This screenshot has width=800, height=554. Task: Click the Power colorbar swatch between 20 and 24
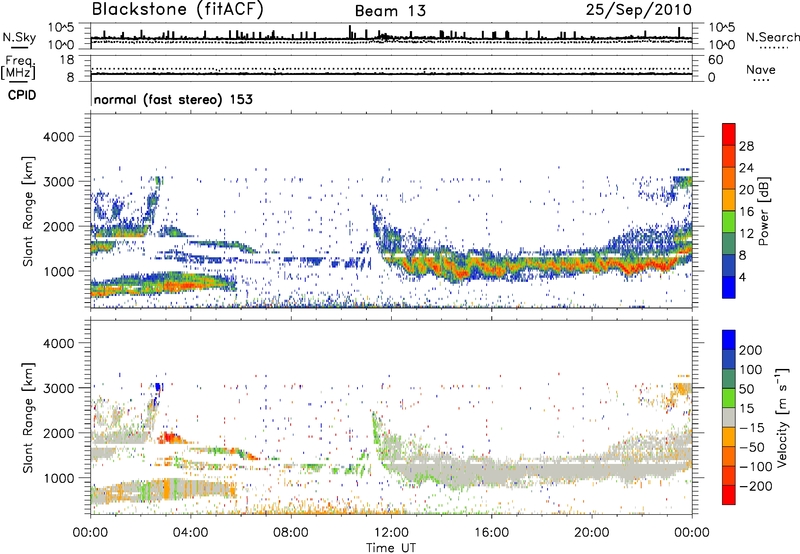[729, 179]
